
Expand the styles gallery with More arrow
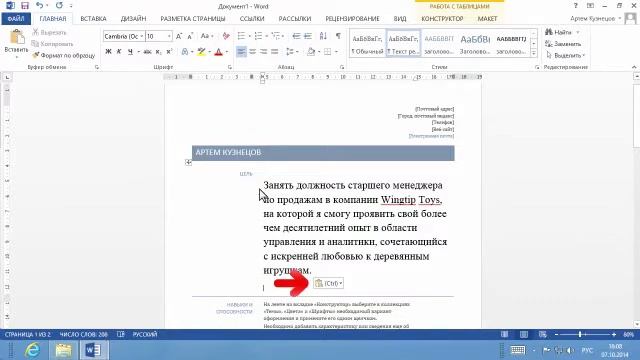pos(533,53)
